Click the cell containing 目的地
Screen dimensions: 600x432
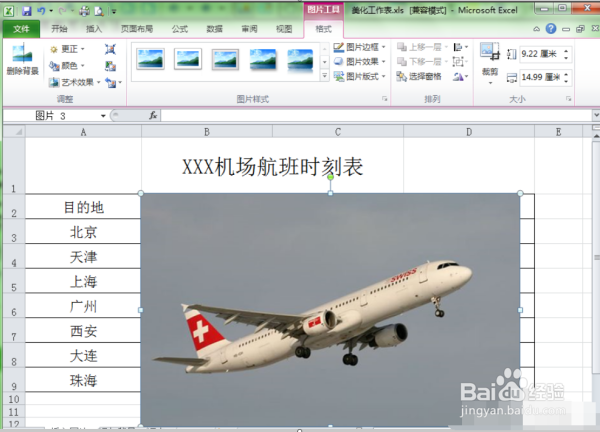[83, 207]
